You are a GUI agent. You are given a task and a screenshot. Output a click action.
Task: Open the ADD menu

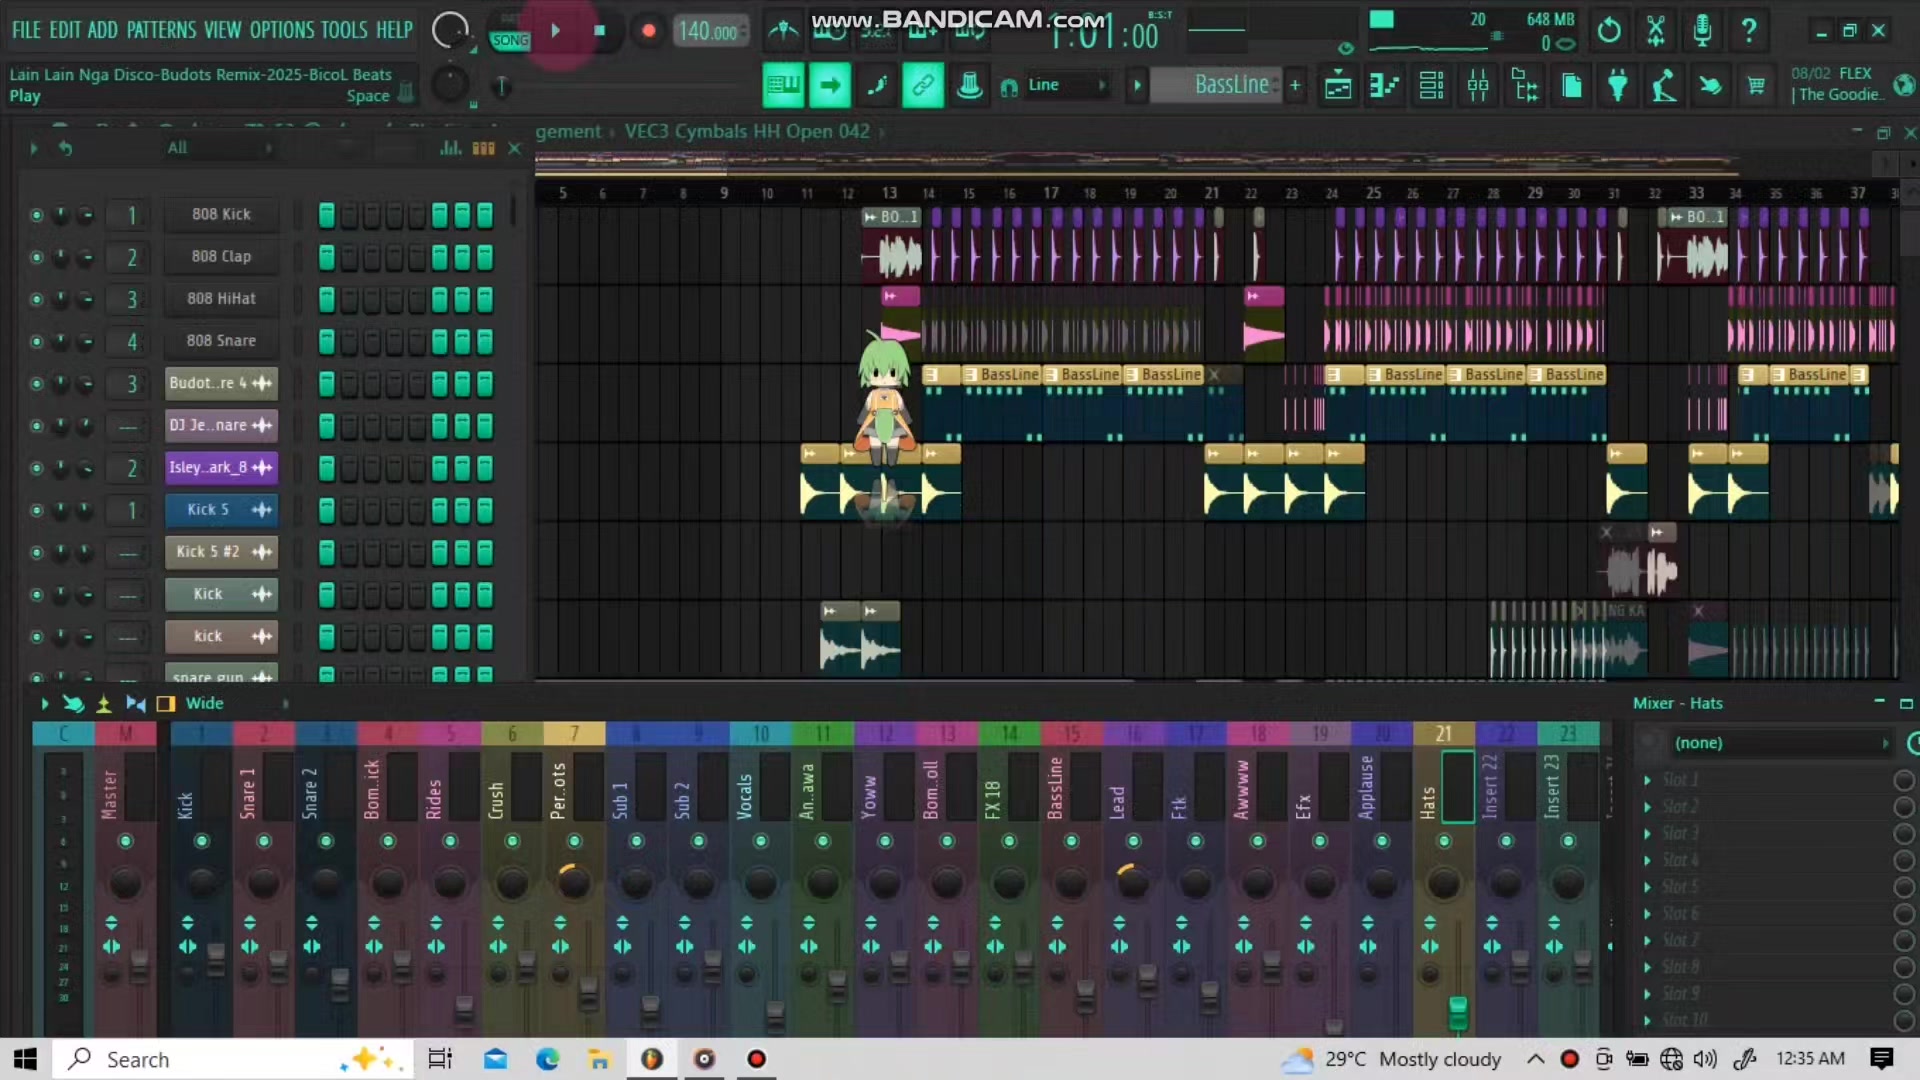tap(103, 30)
